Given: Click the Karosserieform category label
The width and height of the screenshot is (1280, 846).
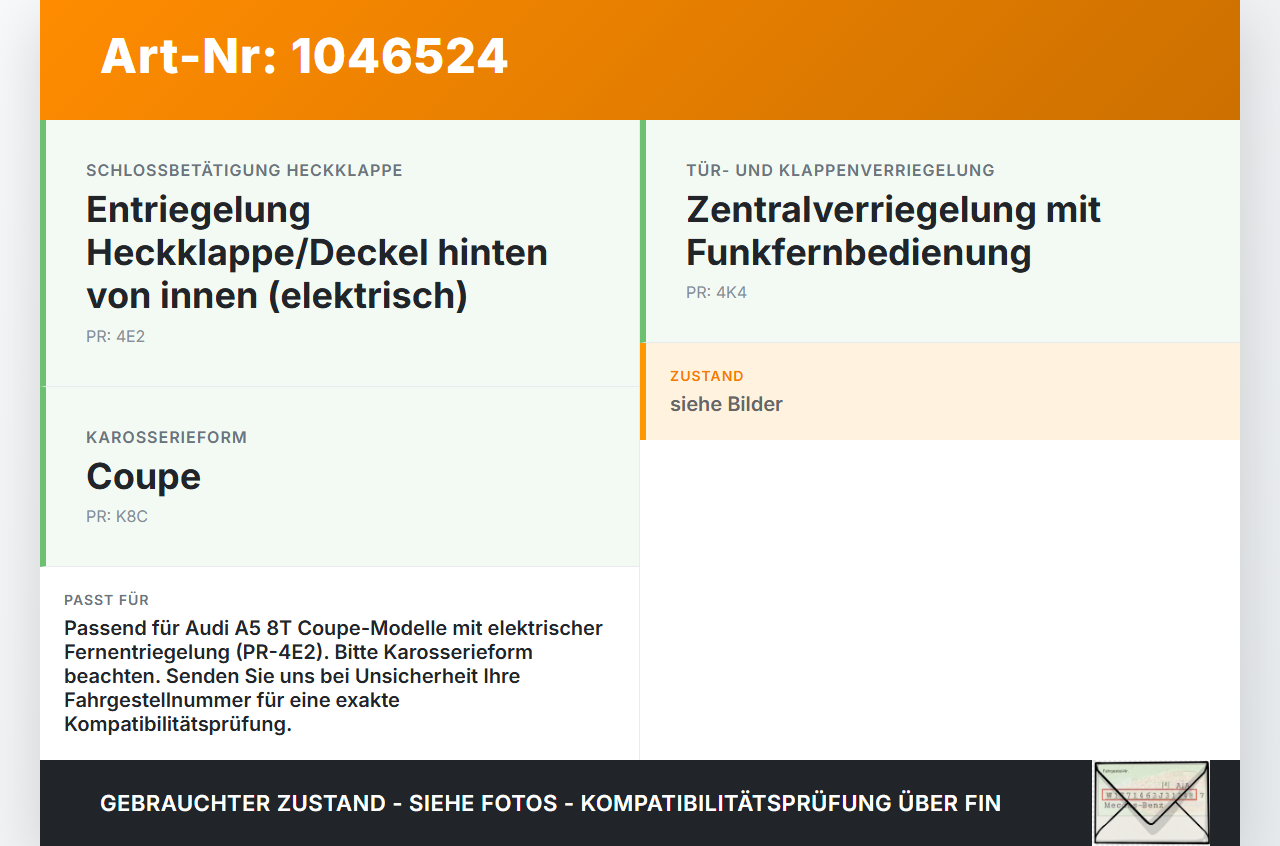Looking at the screenshot, I should point(166,437).
